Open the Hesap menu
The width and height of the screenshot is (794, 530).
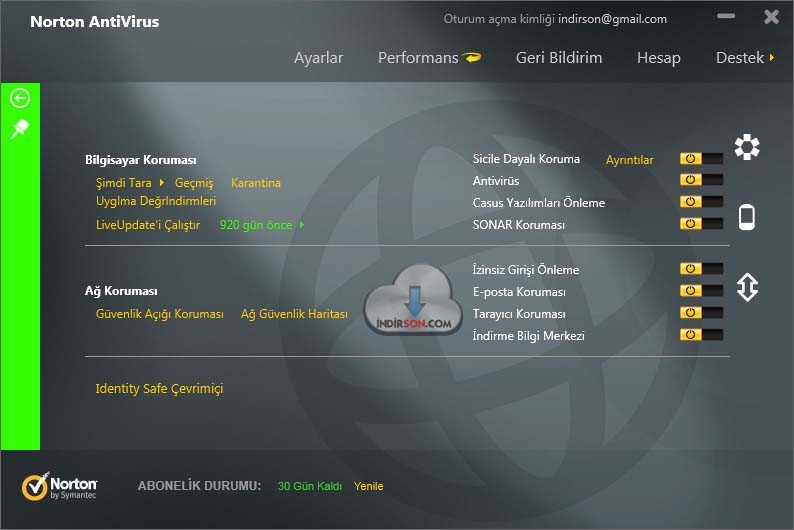659,58
